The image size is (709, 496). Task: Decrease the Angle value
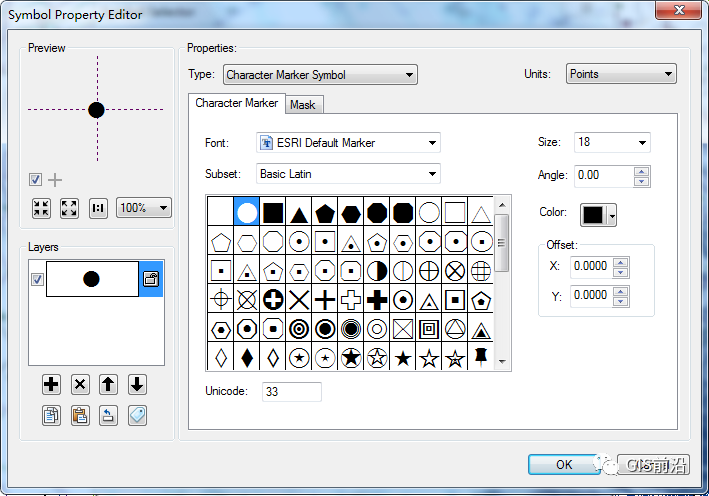pyautogui.click(x=642, y=181)
